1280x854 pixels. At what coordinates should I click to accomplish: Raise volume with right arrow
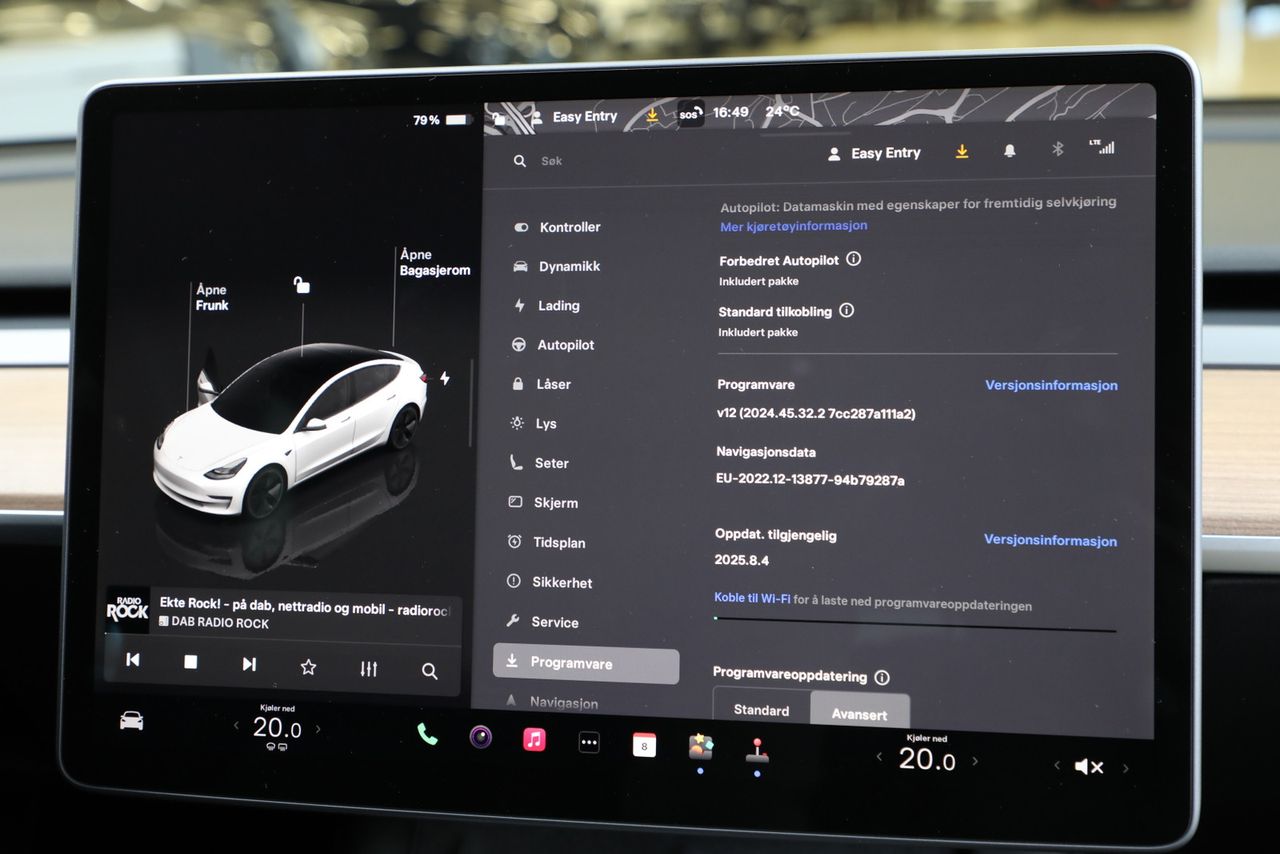[x=1125, y=768]
